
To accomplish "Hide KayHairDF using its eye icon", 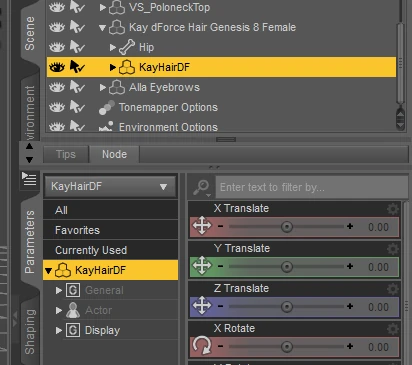I will pyautogui.click(x=57, y=67).
